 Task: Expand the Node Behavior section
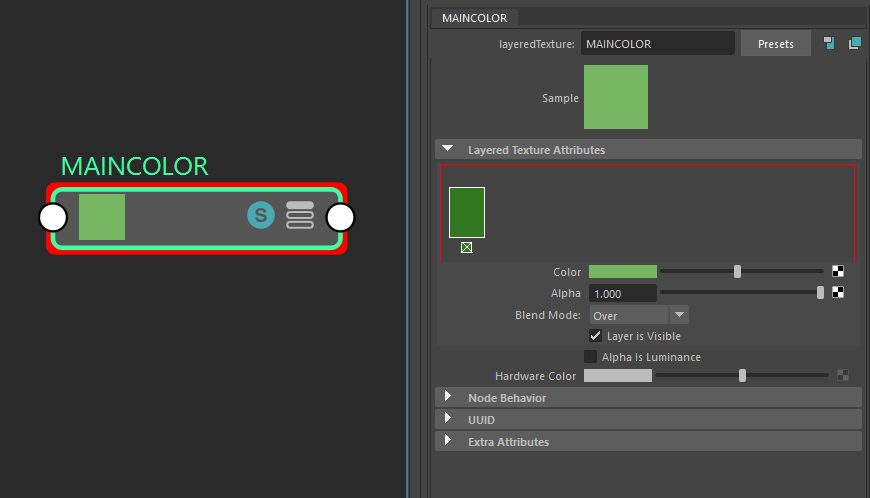[x=448, y=397]
